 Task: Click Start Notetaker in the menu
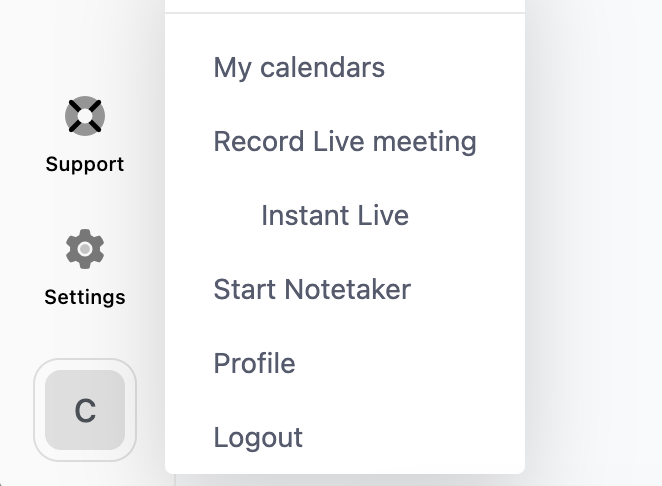coord(312,289)
